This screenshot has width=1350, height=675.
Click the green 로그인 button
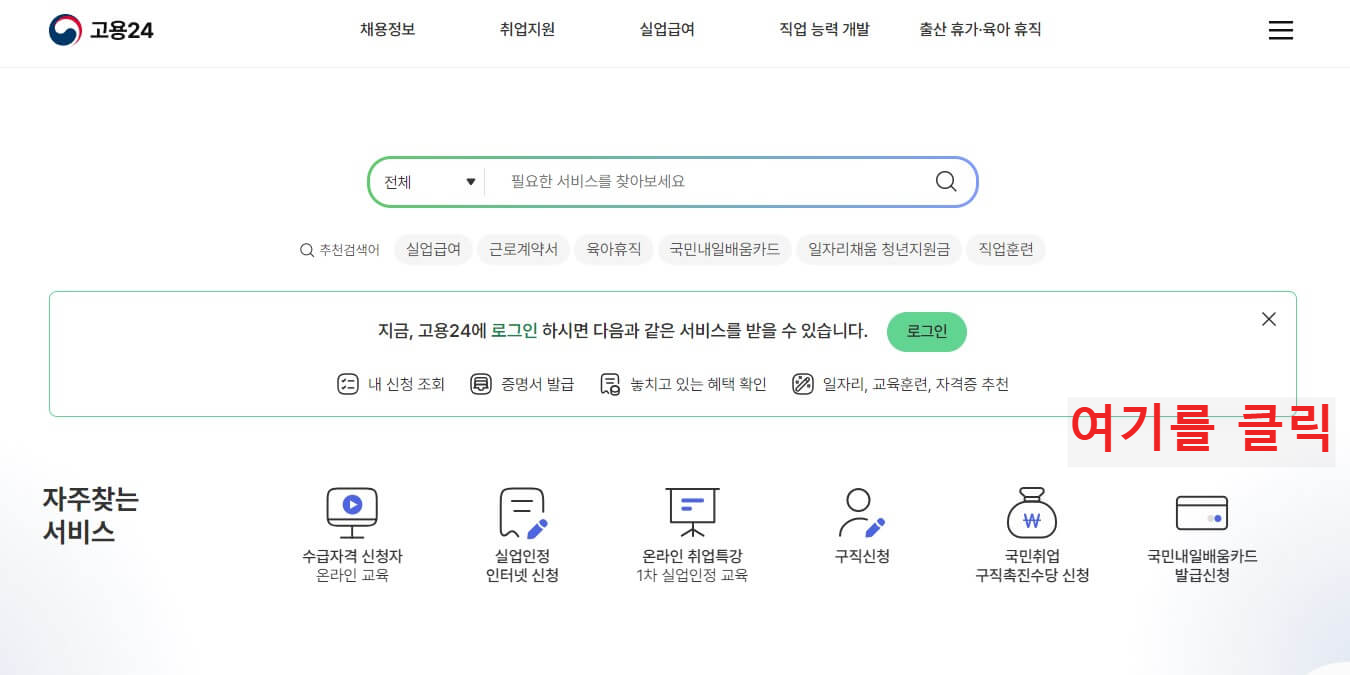click(x=927, y=332)
